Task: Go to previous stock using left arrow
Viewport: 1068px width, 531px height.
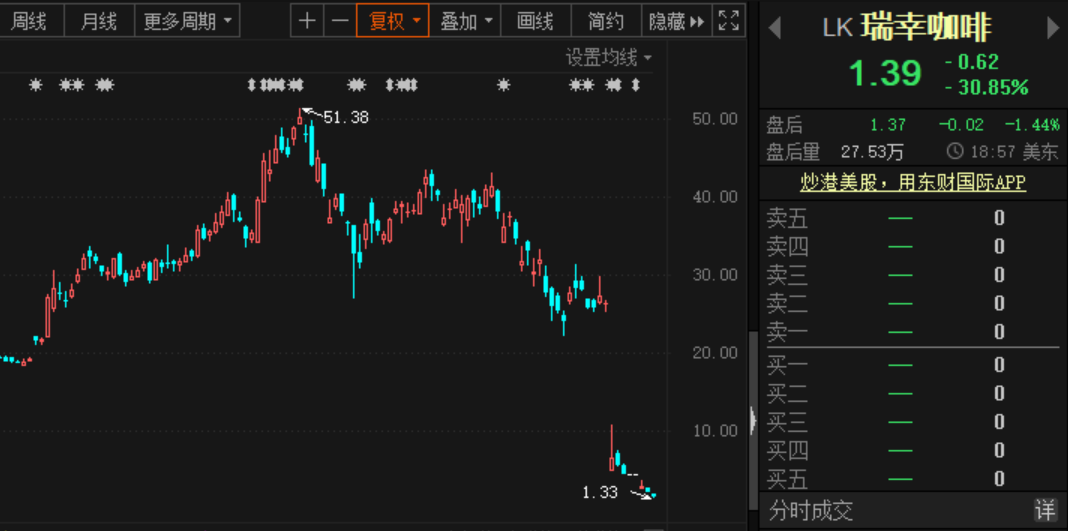Action: 774,27
